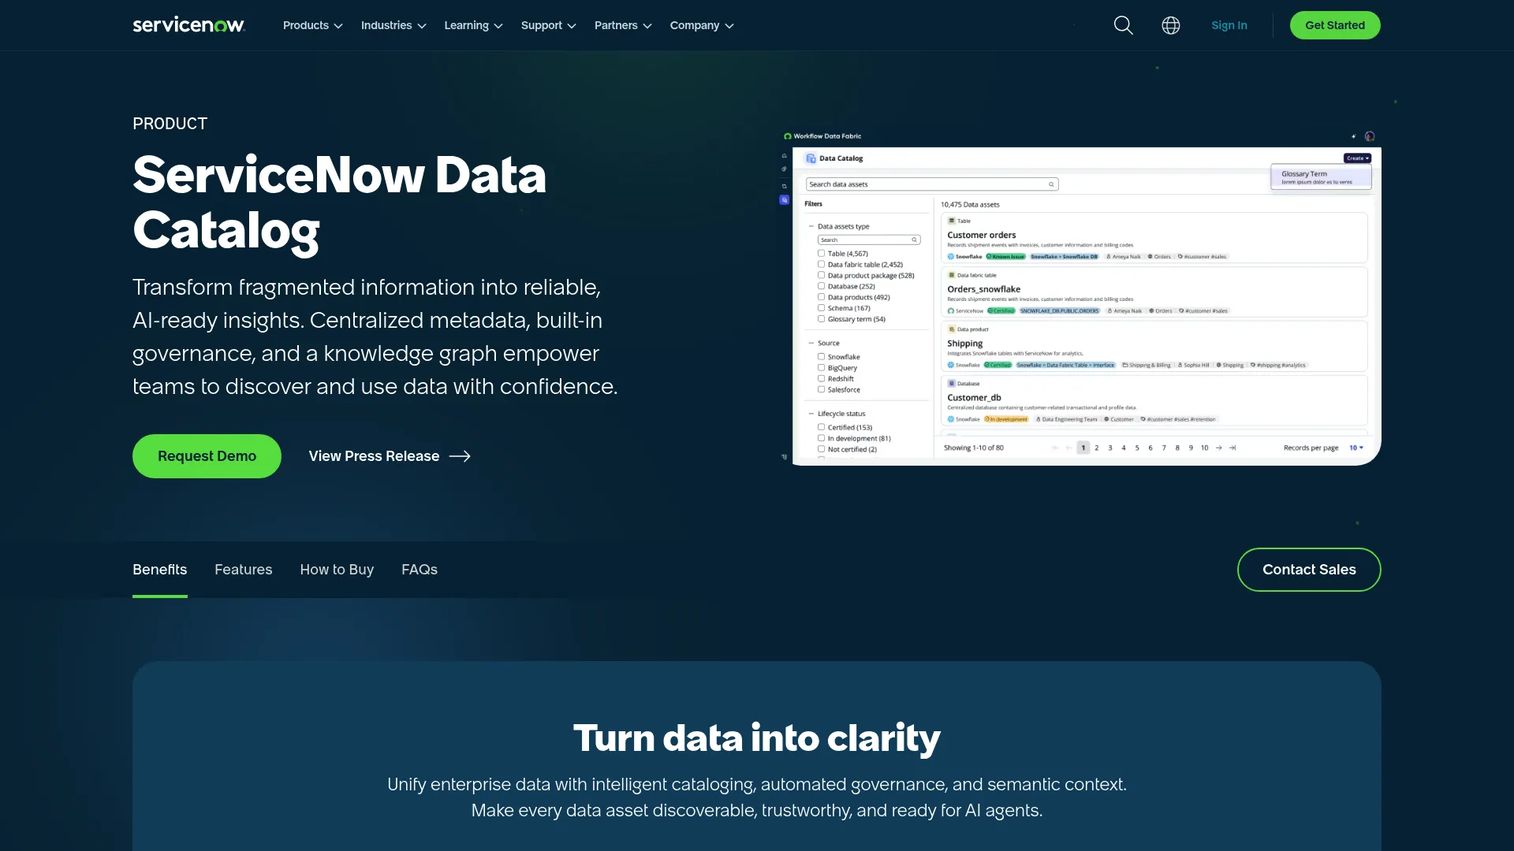The width and height of the screenshot is (1514, 851).
Task: Check the Certified (153) lifecycle checkbox
Action: click(x=821, y=427)
